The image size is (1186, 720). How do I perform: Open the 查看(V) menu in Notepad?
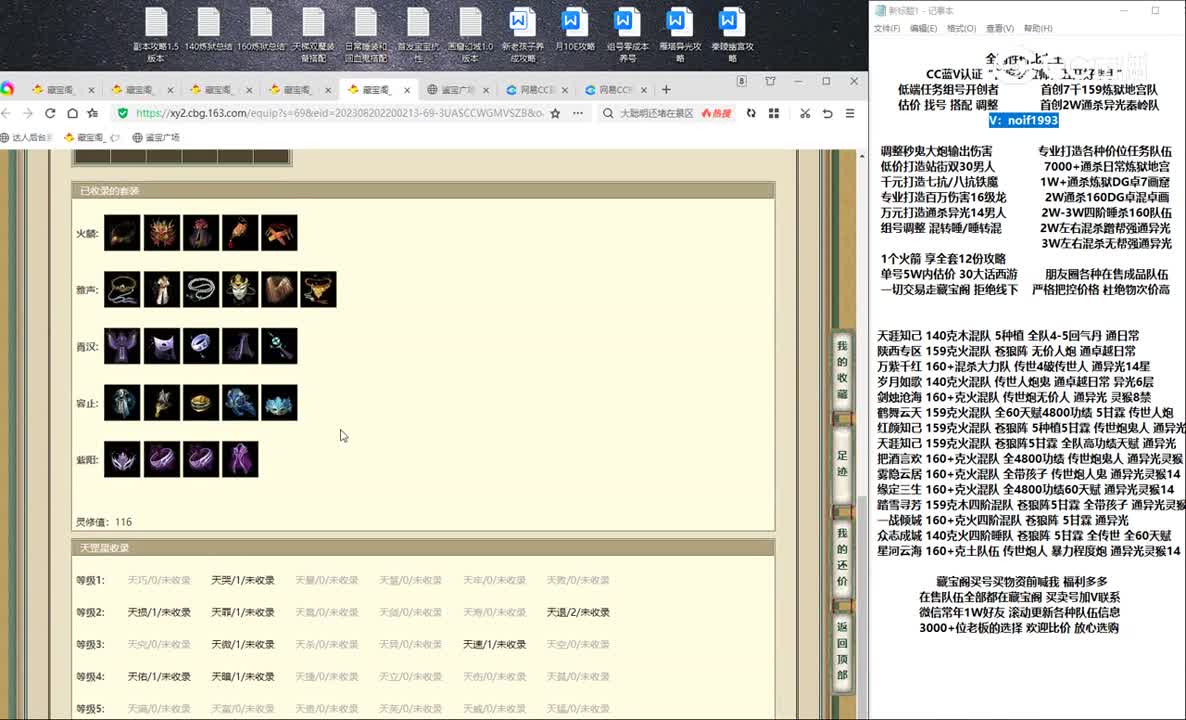pyautogui.click(x=999, y=28)
